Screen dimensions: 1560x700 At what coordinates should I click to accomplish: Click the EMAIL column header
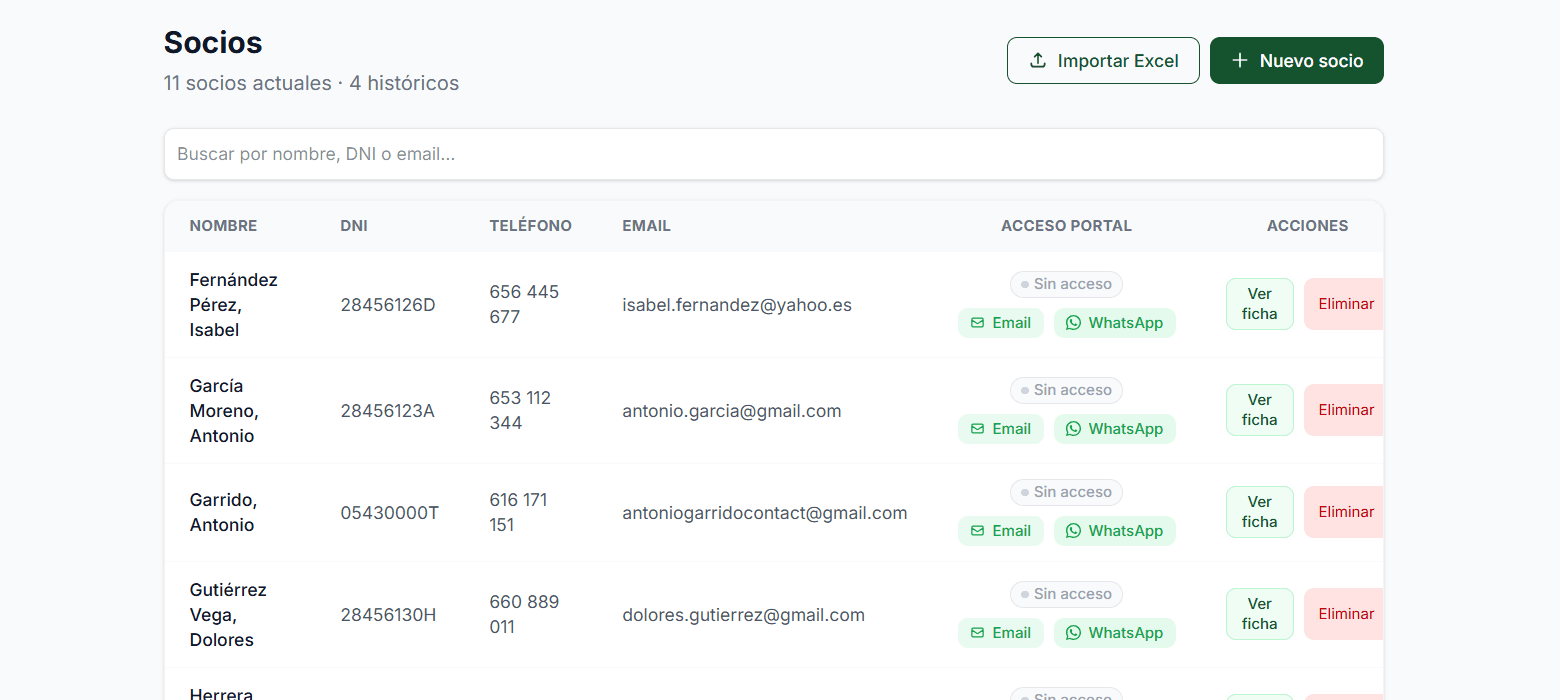(x=646, y=226)
